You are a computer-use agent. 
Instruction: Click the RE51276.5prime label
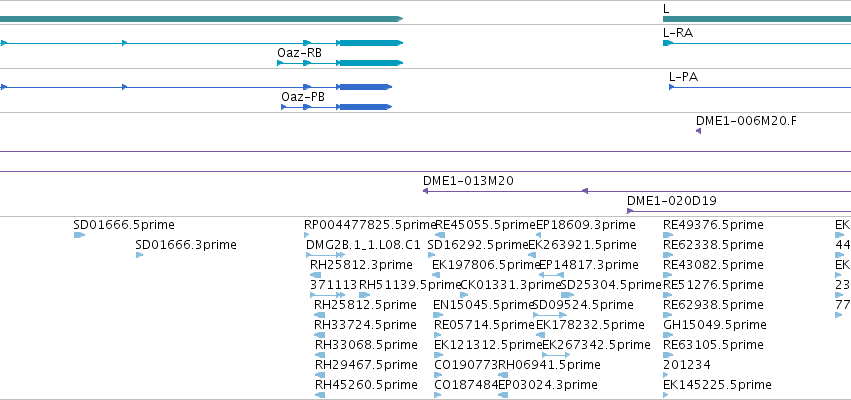click(713, 285)
